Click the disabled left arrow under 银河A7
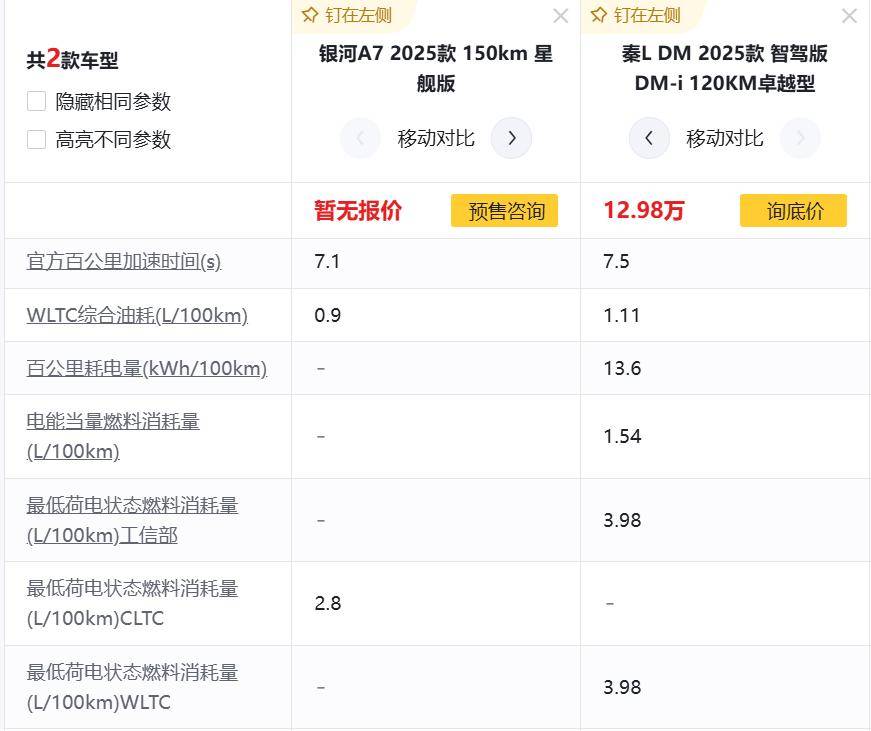 360,138
